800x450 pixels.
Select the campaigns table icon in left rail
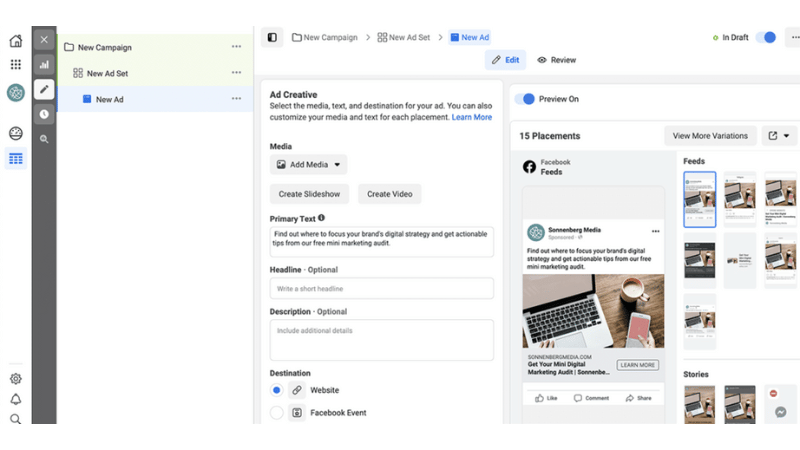click(x=16, y=159)
